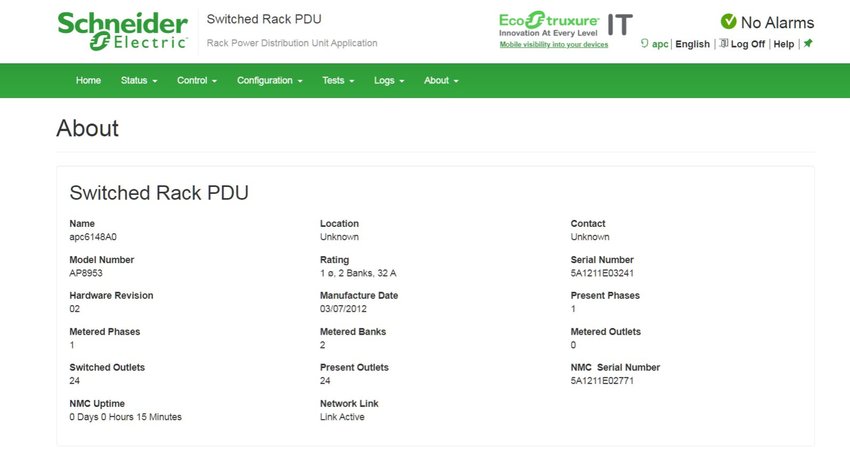This screenshot has width=850, height=458.
Task: Click the Log Off link
Action: click(748, 44)
